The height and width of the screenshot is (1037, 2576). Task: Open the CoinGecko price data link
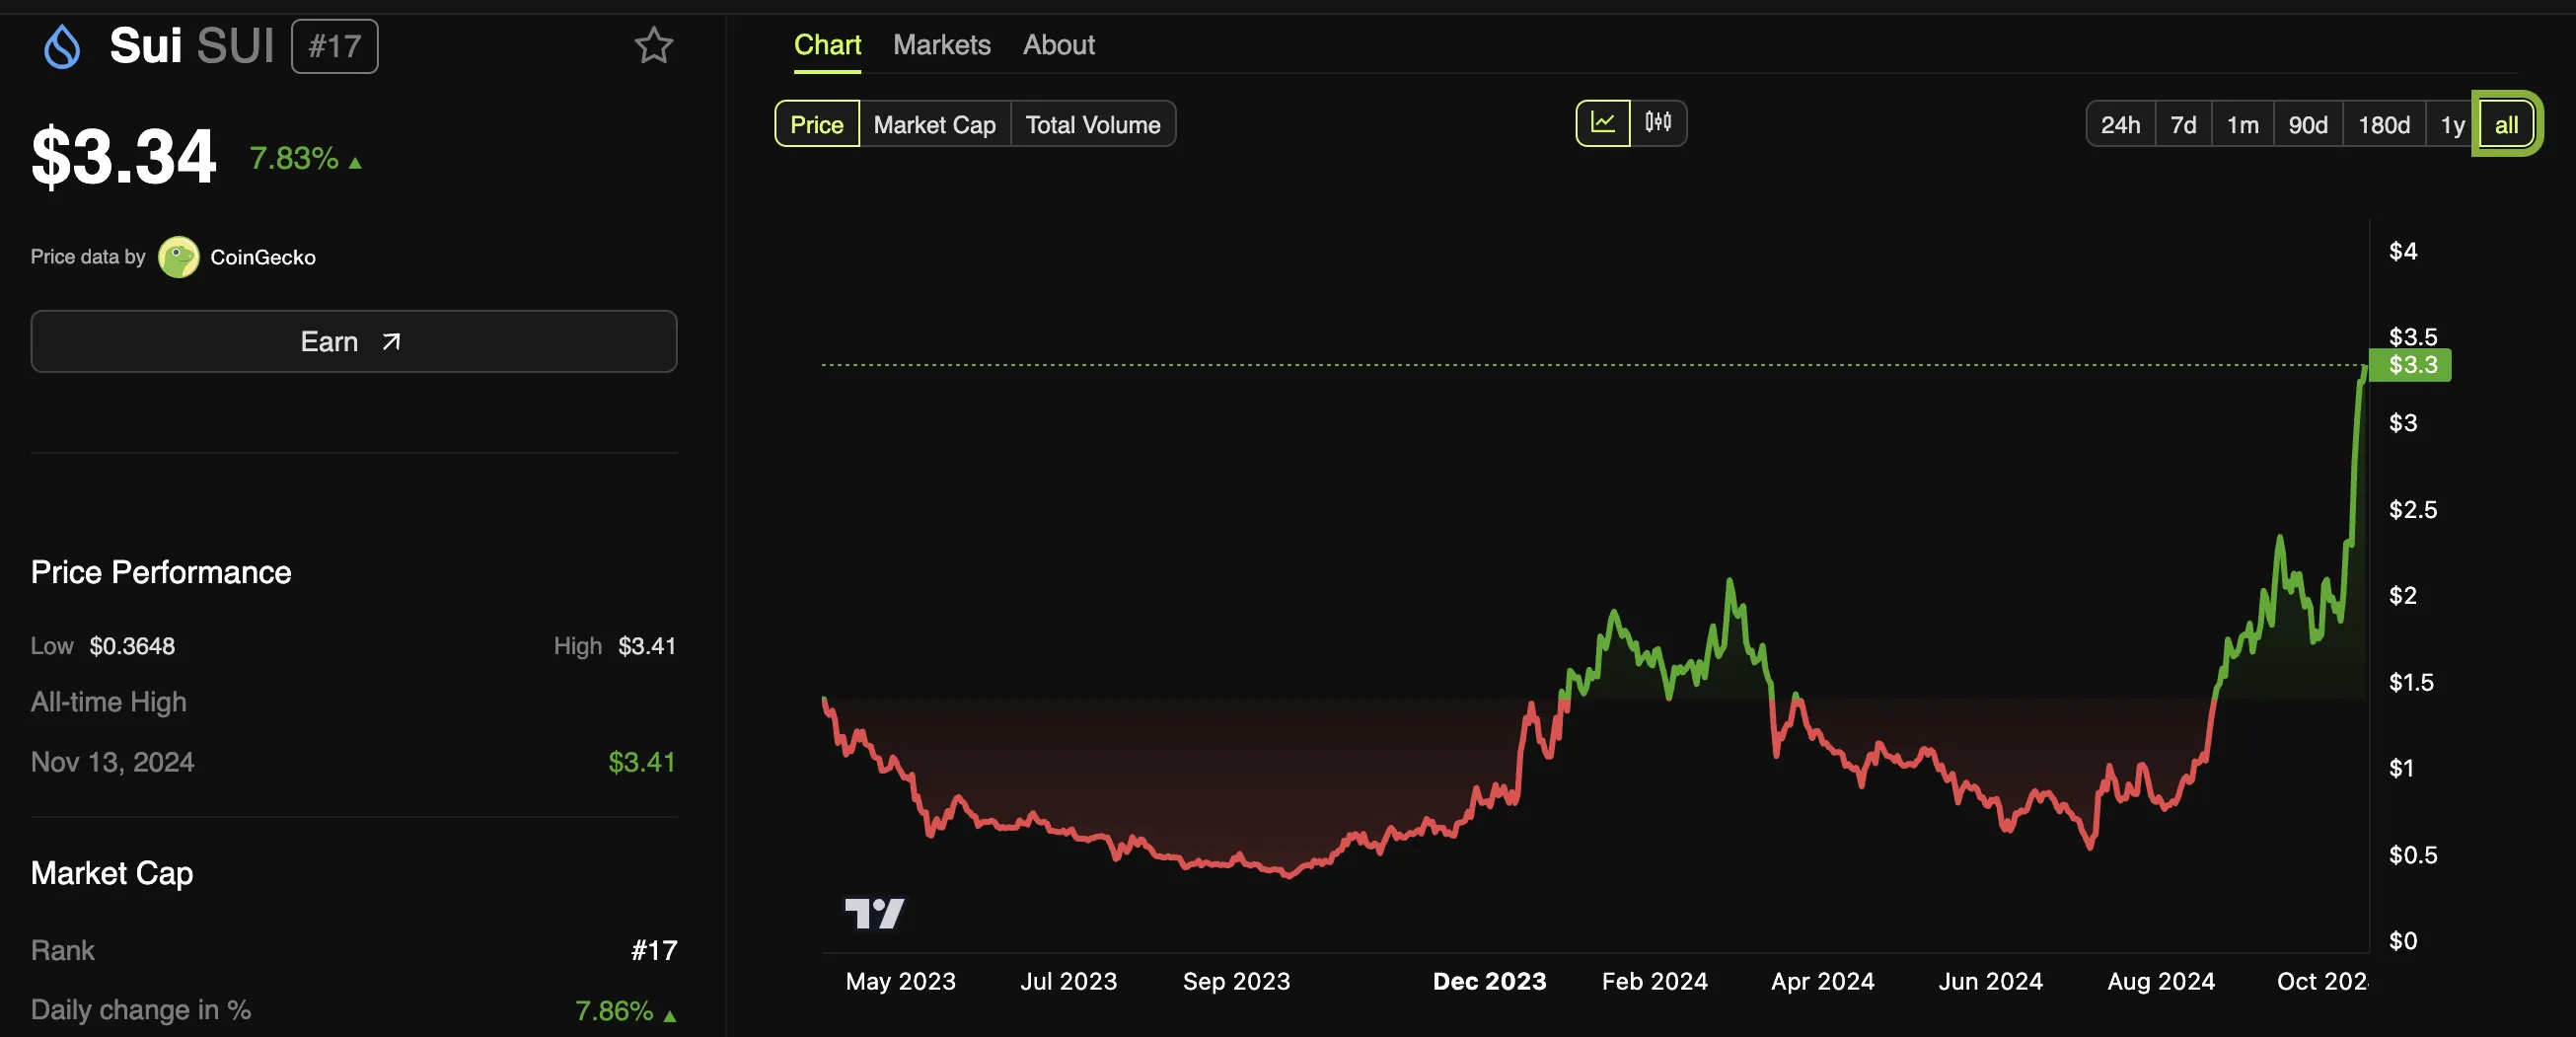point(262,257)
